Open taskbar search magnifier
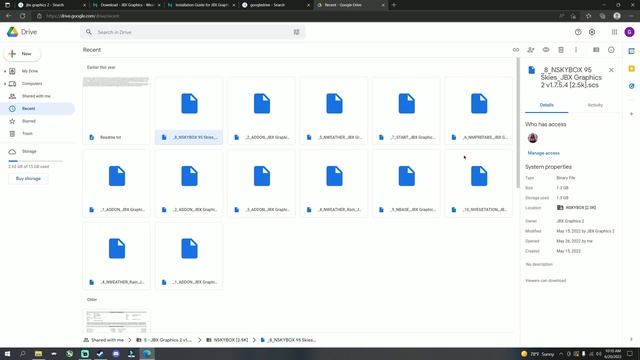640x360 pixels. (22, 354)
